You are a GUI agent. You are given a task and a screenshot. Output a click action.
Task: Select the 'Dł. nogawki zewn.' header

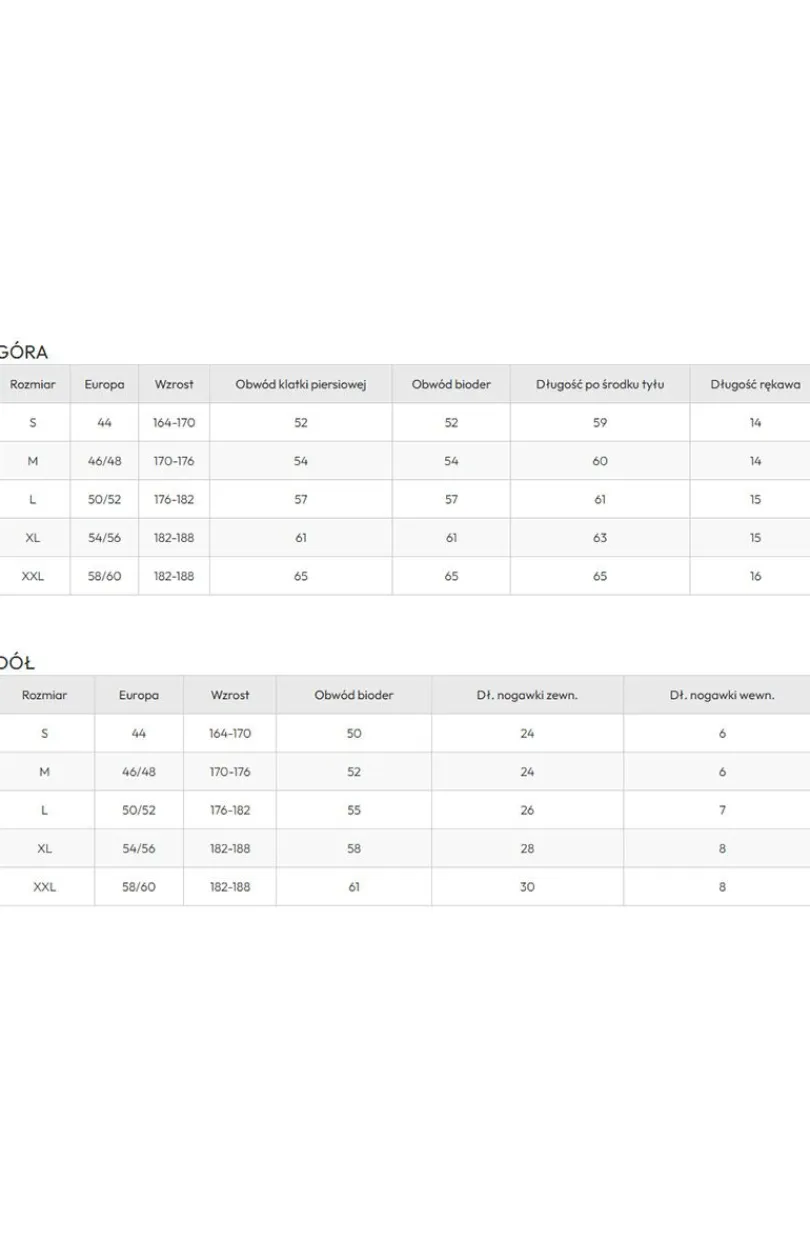pos(527,695)
